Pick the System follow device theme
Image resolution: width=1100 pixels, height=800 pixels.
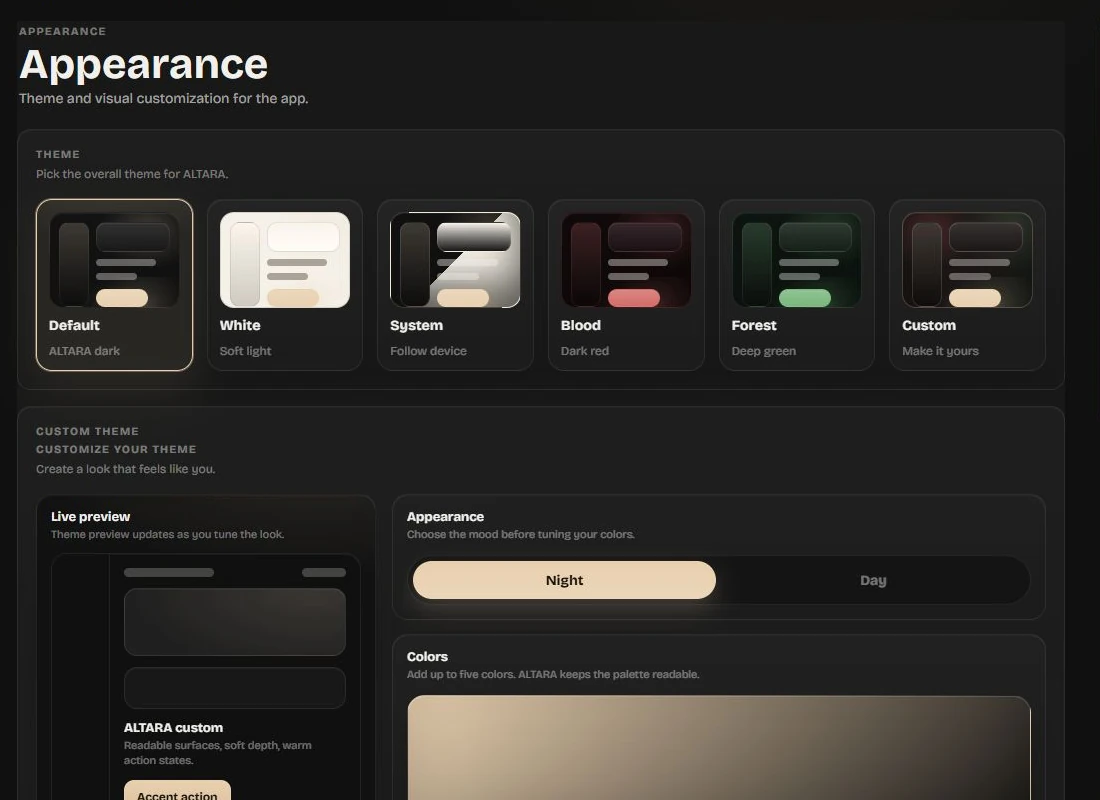point(455,285)
